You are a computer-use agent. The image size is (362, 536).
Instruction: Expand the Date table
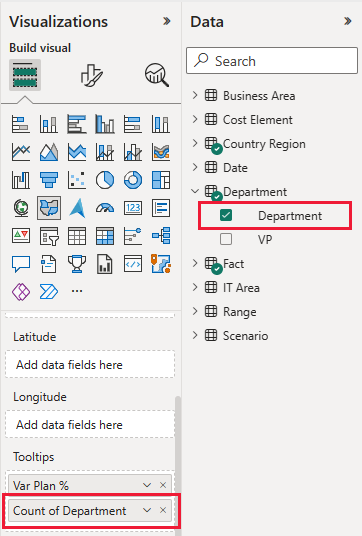(x=195, y=167)
